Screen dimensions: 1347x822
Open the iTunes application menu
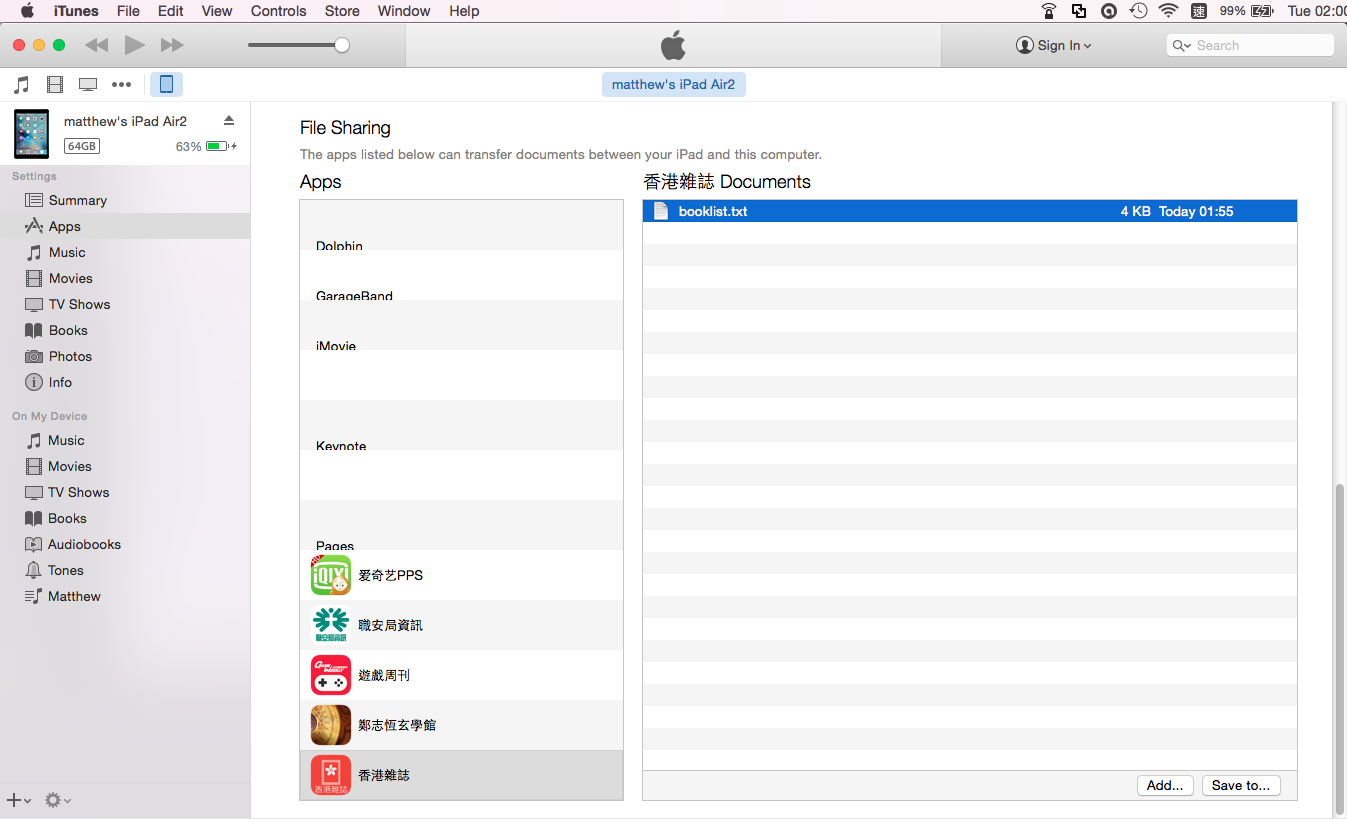[76, 11]
